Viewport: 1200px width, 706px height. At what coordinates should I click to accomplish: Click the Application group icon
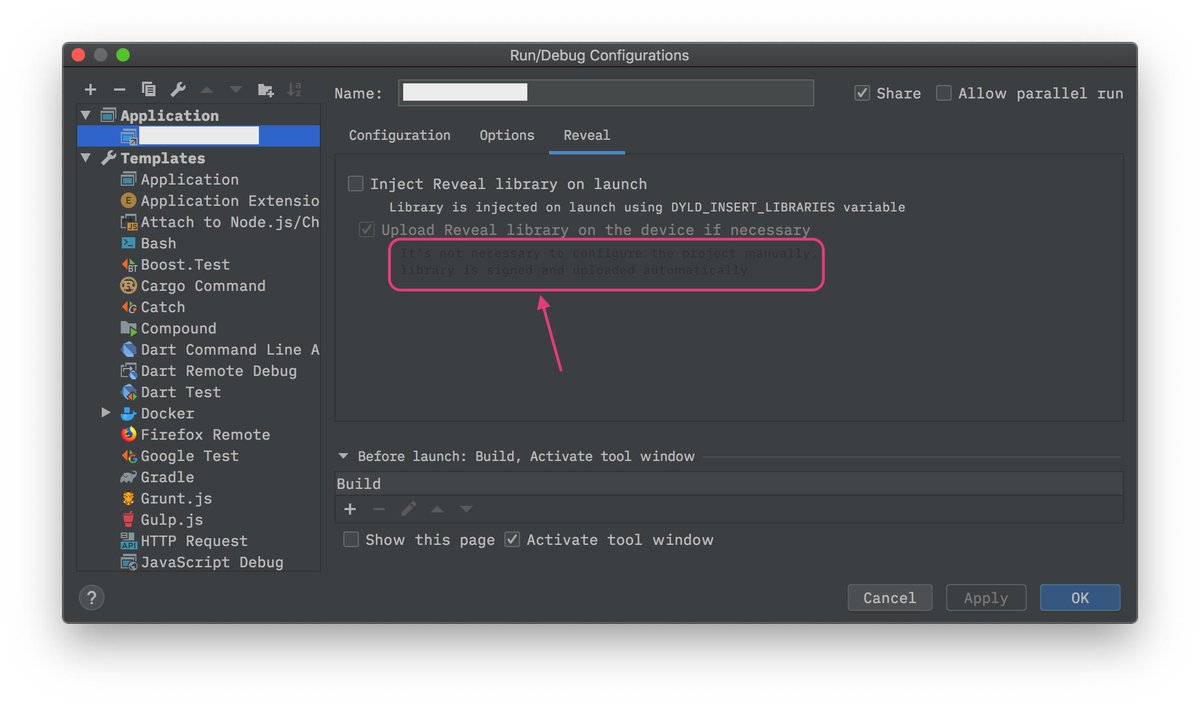(x=108, y=116)
